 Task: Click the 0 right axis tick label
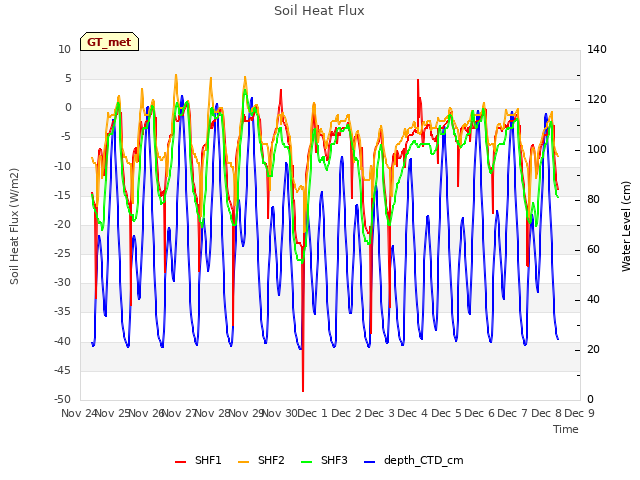590,400
